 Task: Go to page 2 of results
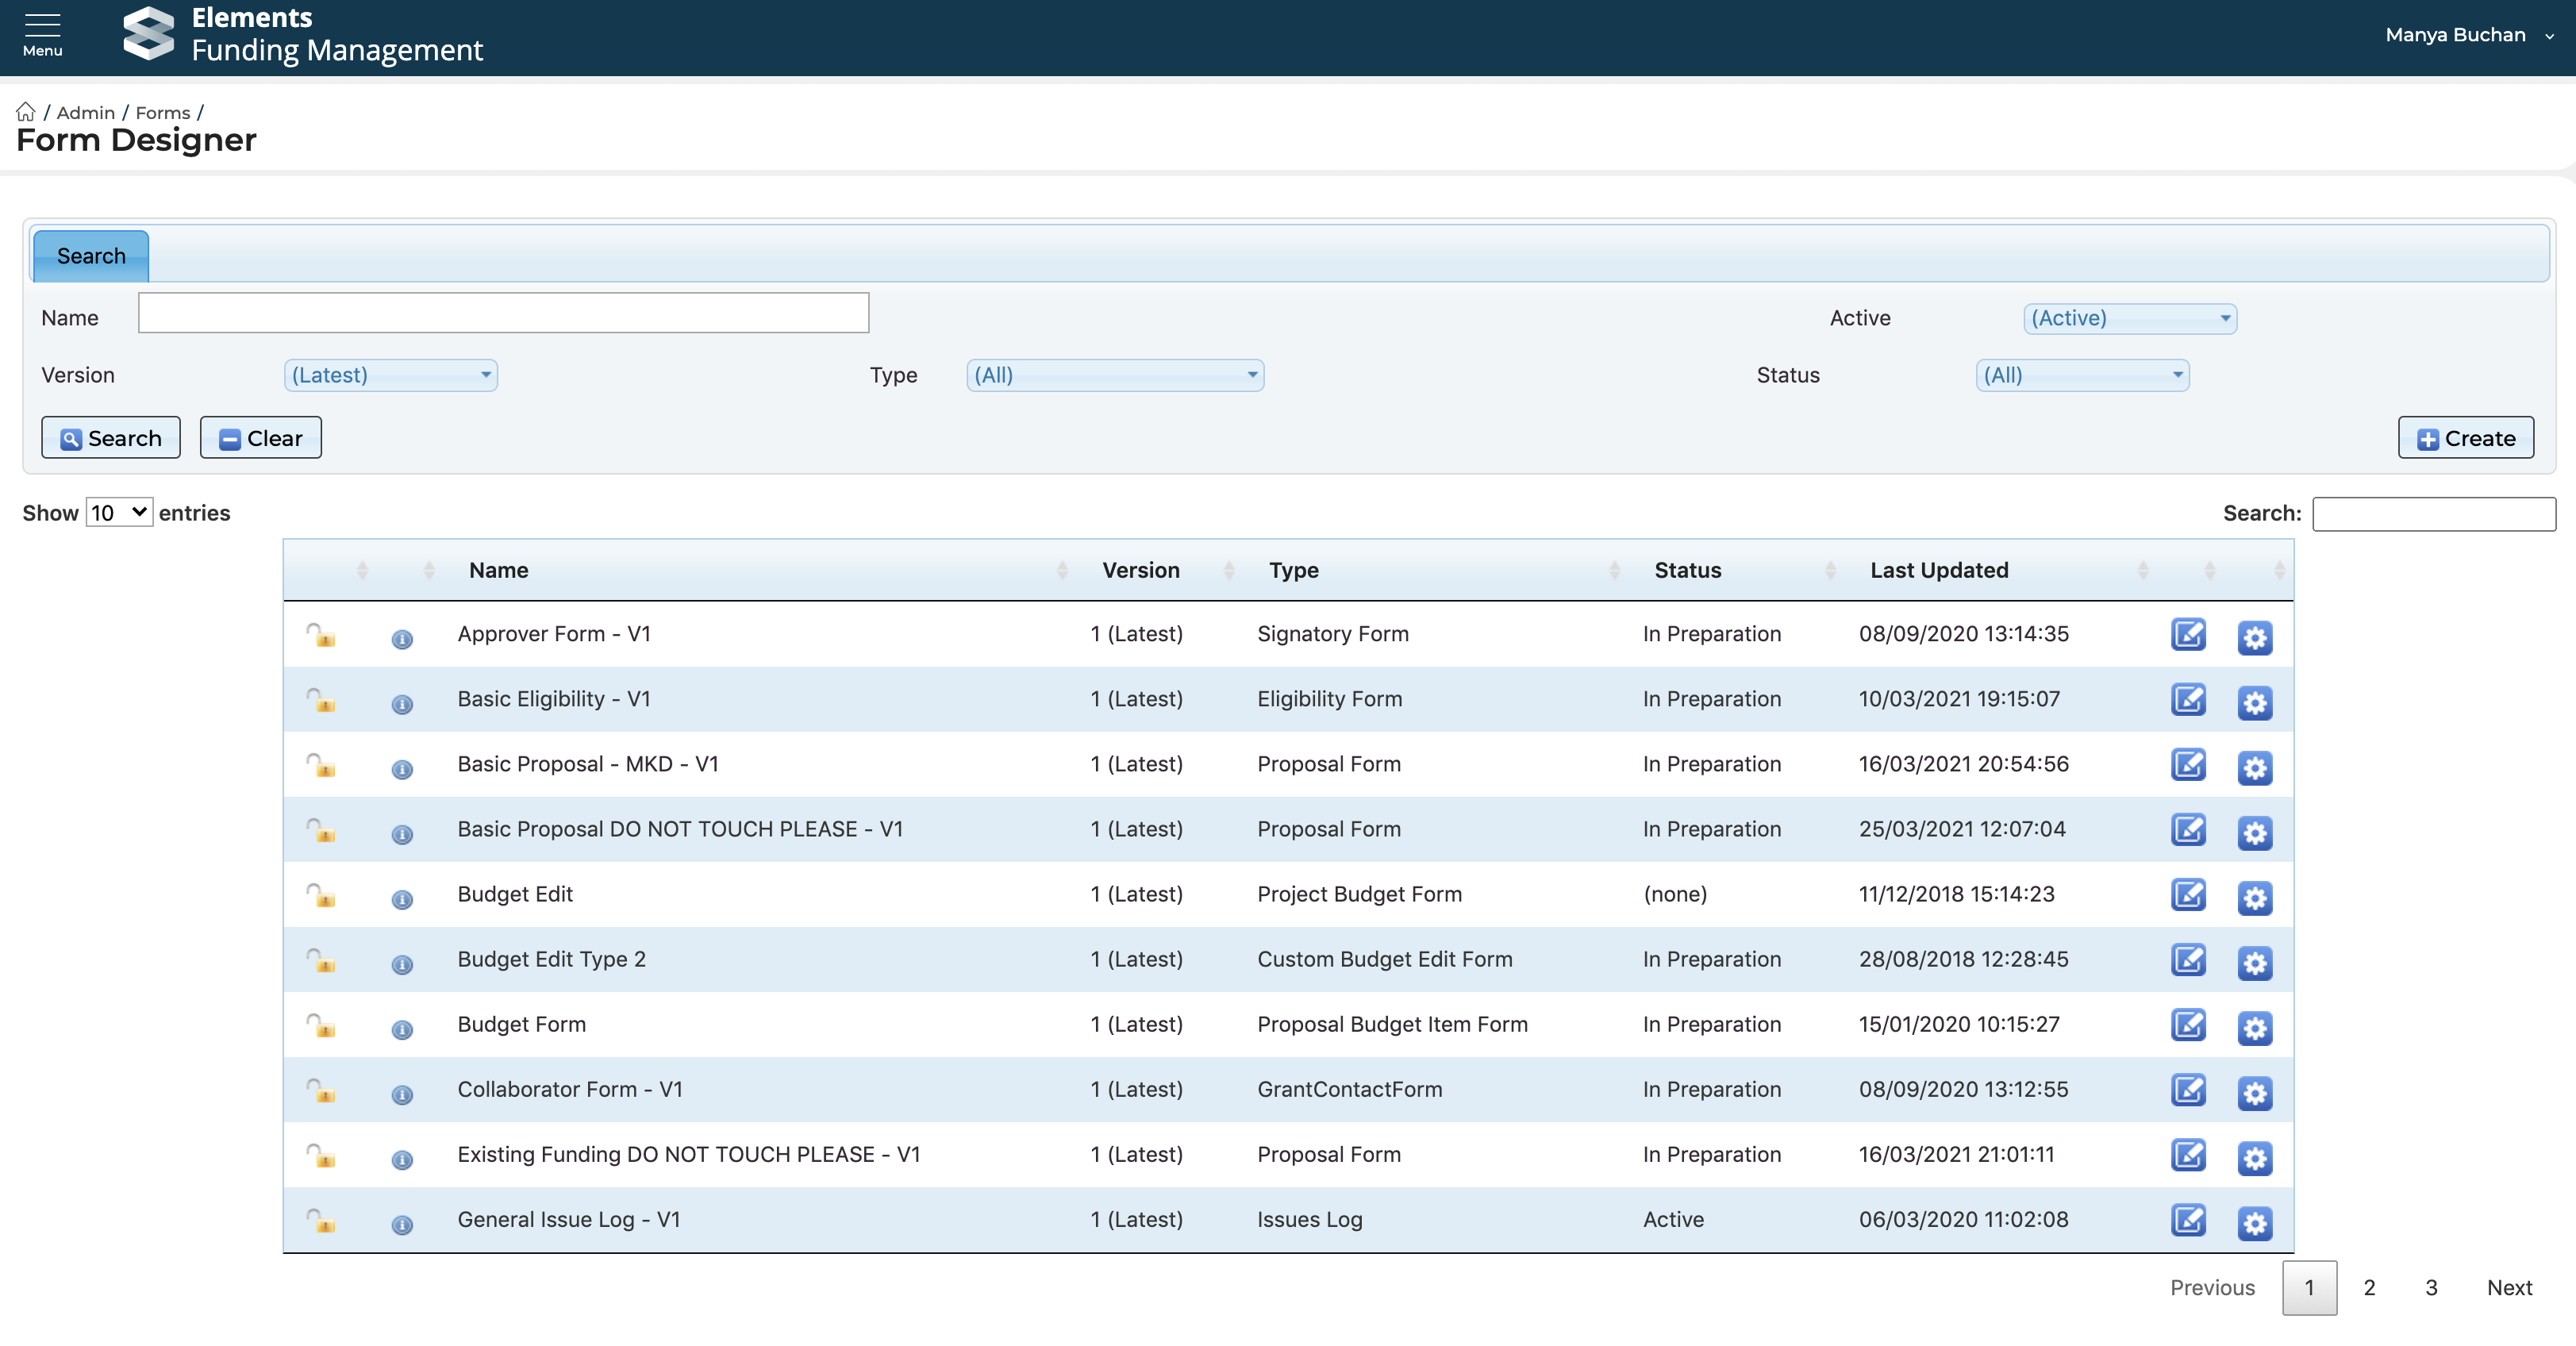click(x=2368, y=1287)
